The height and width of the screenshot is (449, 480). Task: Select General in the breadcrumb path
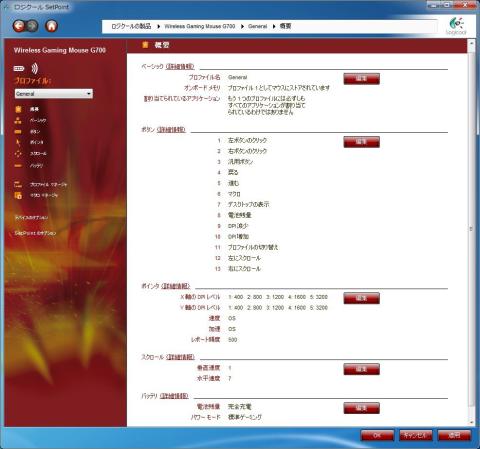258,26
